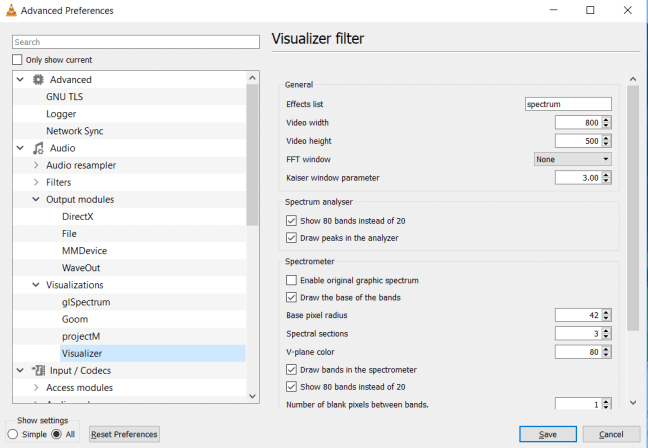Open the Network Sync settings item

(x=74, y=131)
